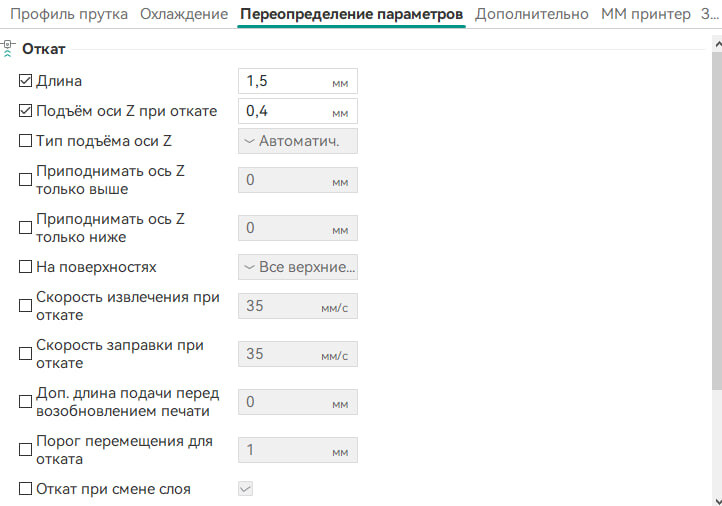Image resolution: width=722 pixels, height=506 pixels.
Task: Open the ММ принтер tab
Action: (x=646, y=14)
